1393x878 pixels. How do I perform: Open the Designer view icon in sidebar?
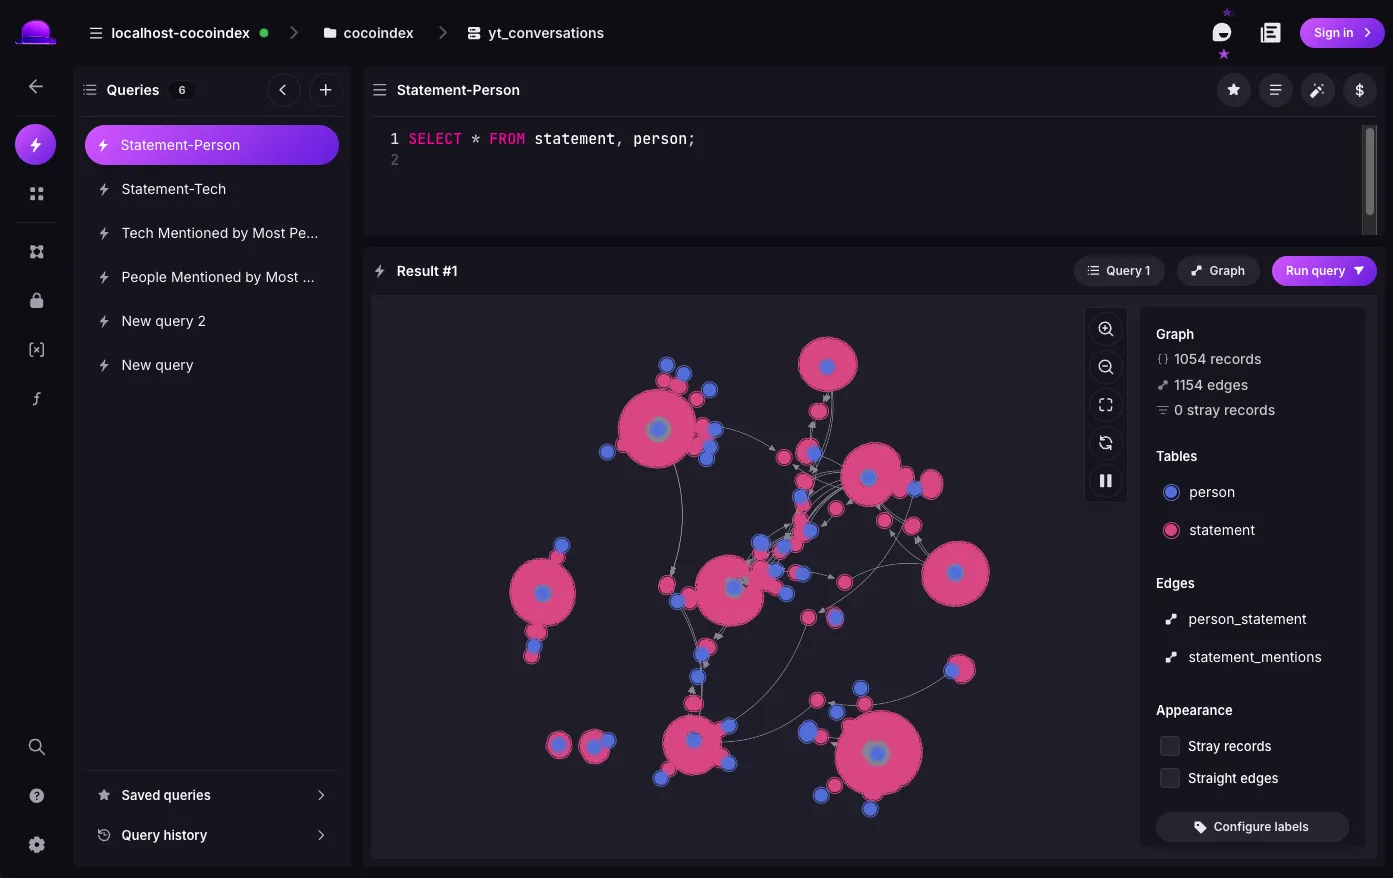[x=36, y=252]
